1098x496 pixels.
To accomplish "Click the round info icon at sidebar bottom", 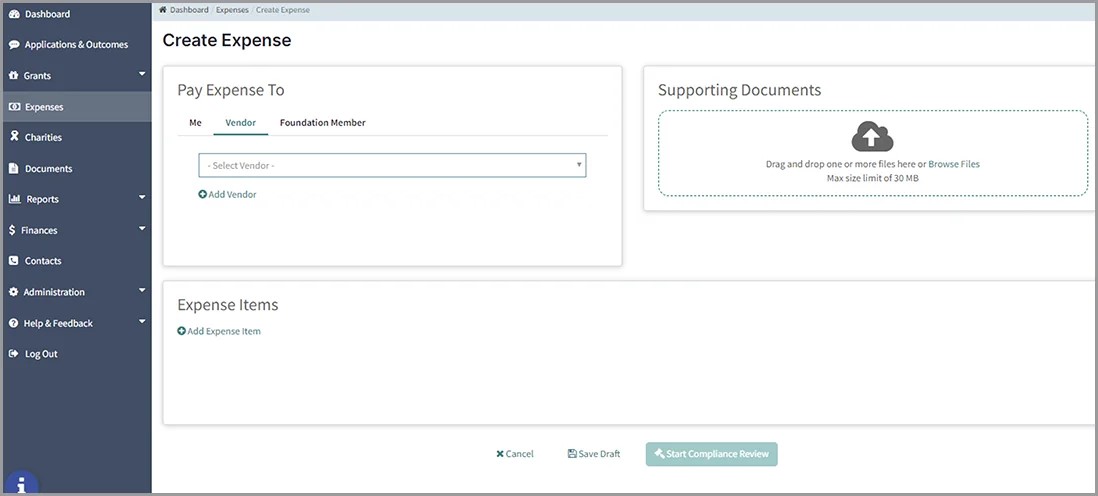I will [x=22, y=483].
